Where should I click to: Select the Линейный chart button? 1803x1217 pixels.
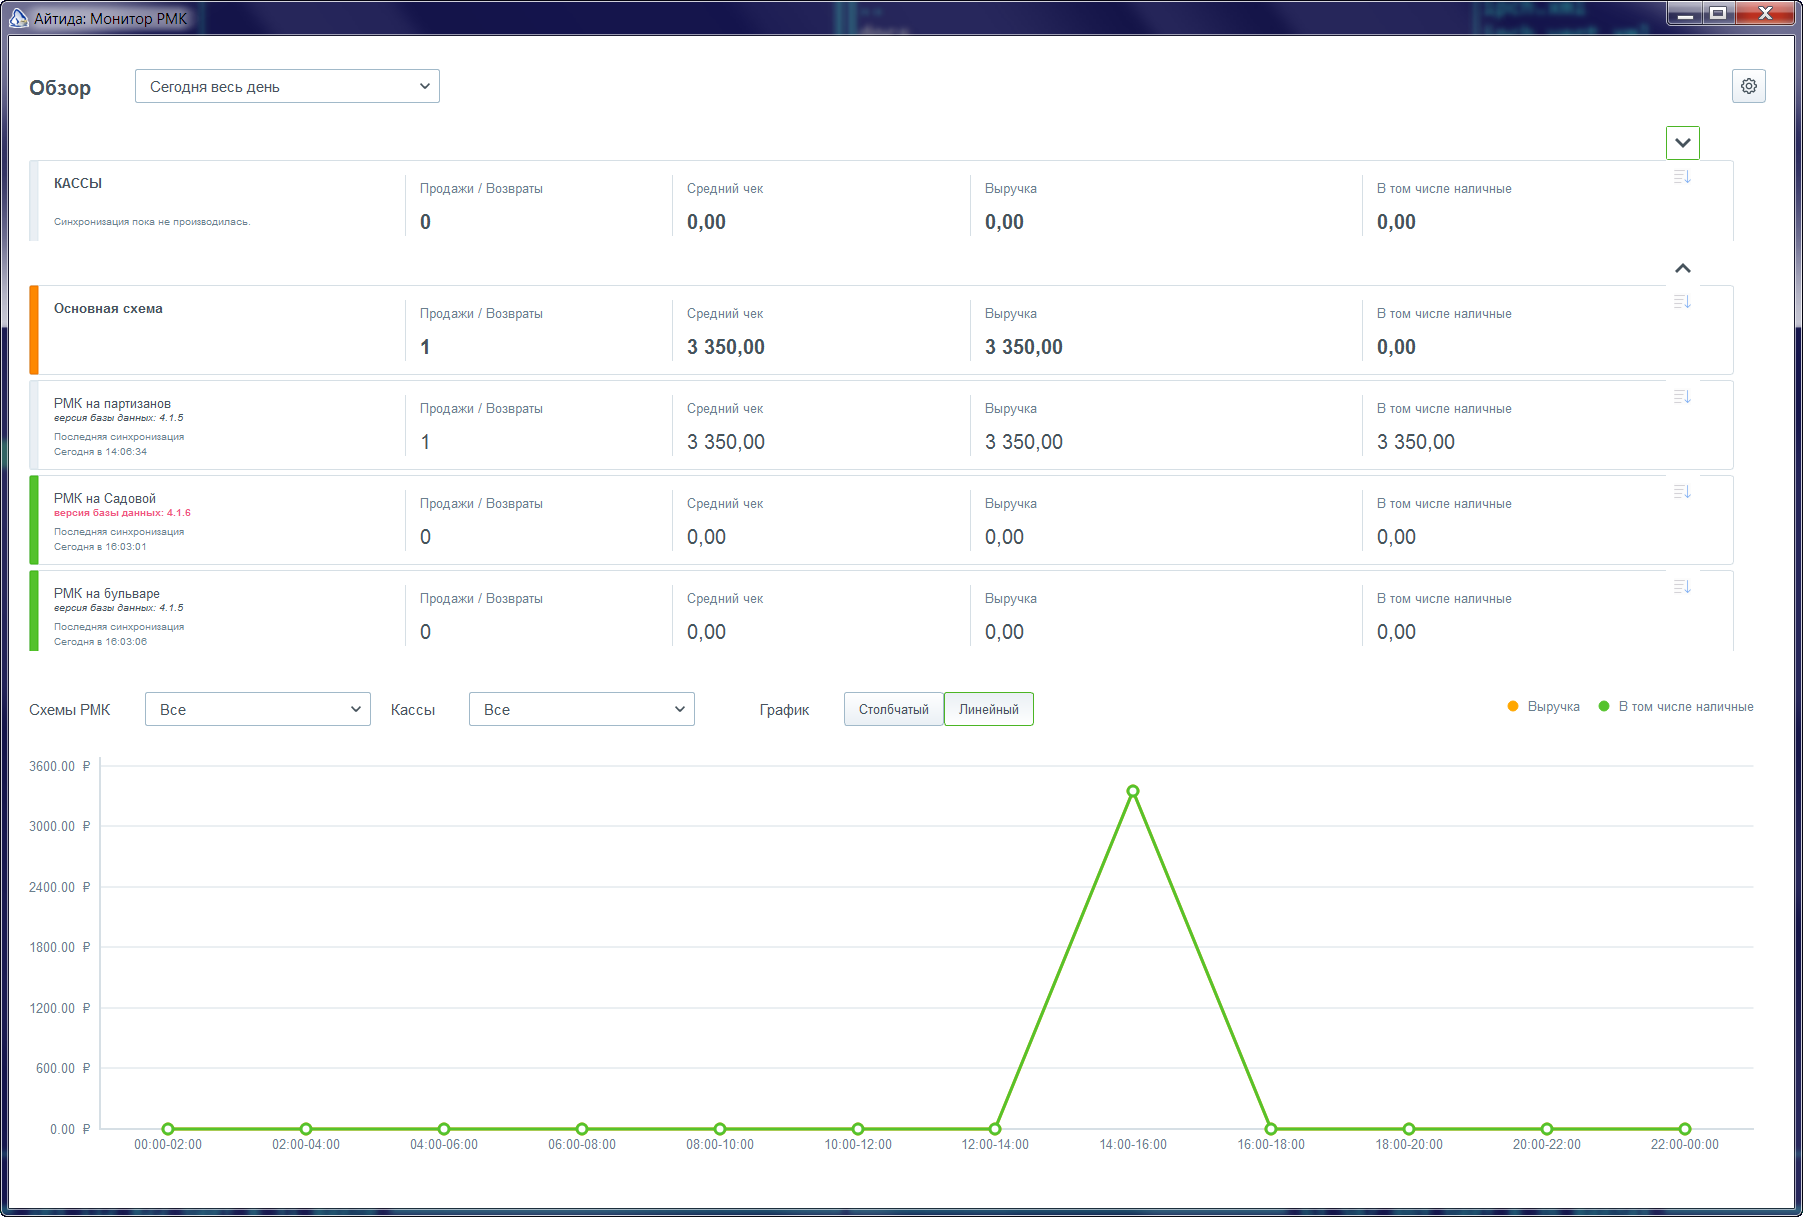988,709
